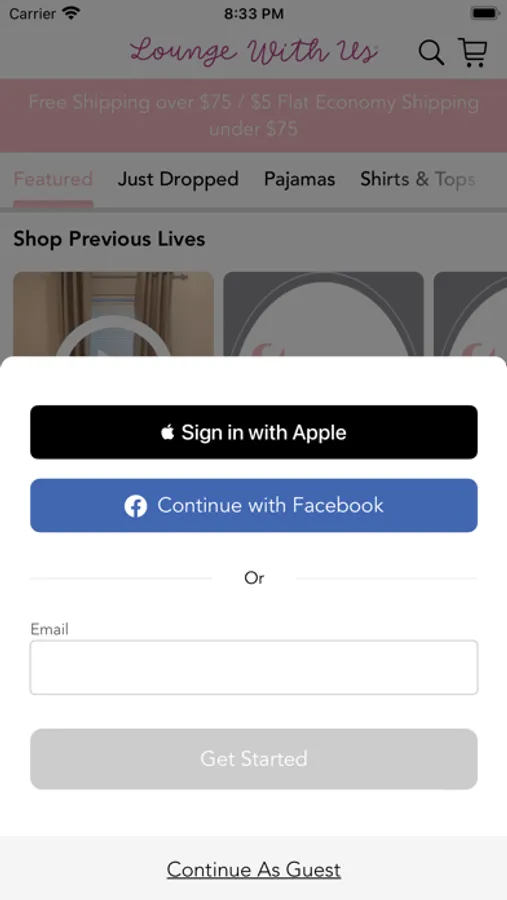Continue with Facebook
This screenshot has height=900, width=507.
[254, 506]
